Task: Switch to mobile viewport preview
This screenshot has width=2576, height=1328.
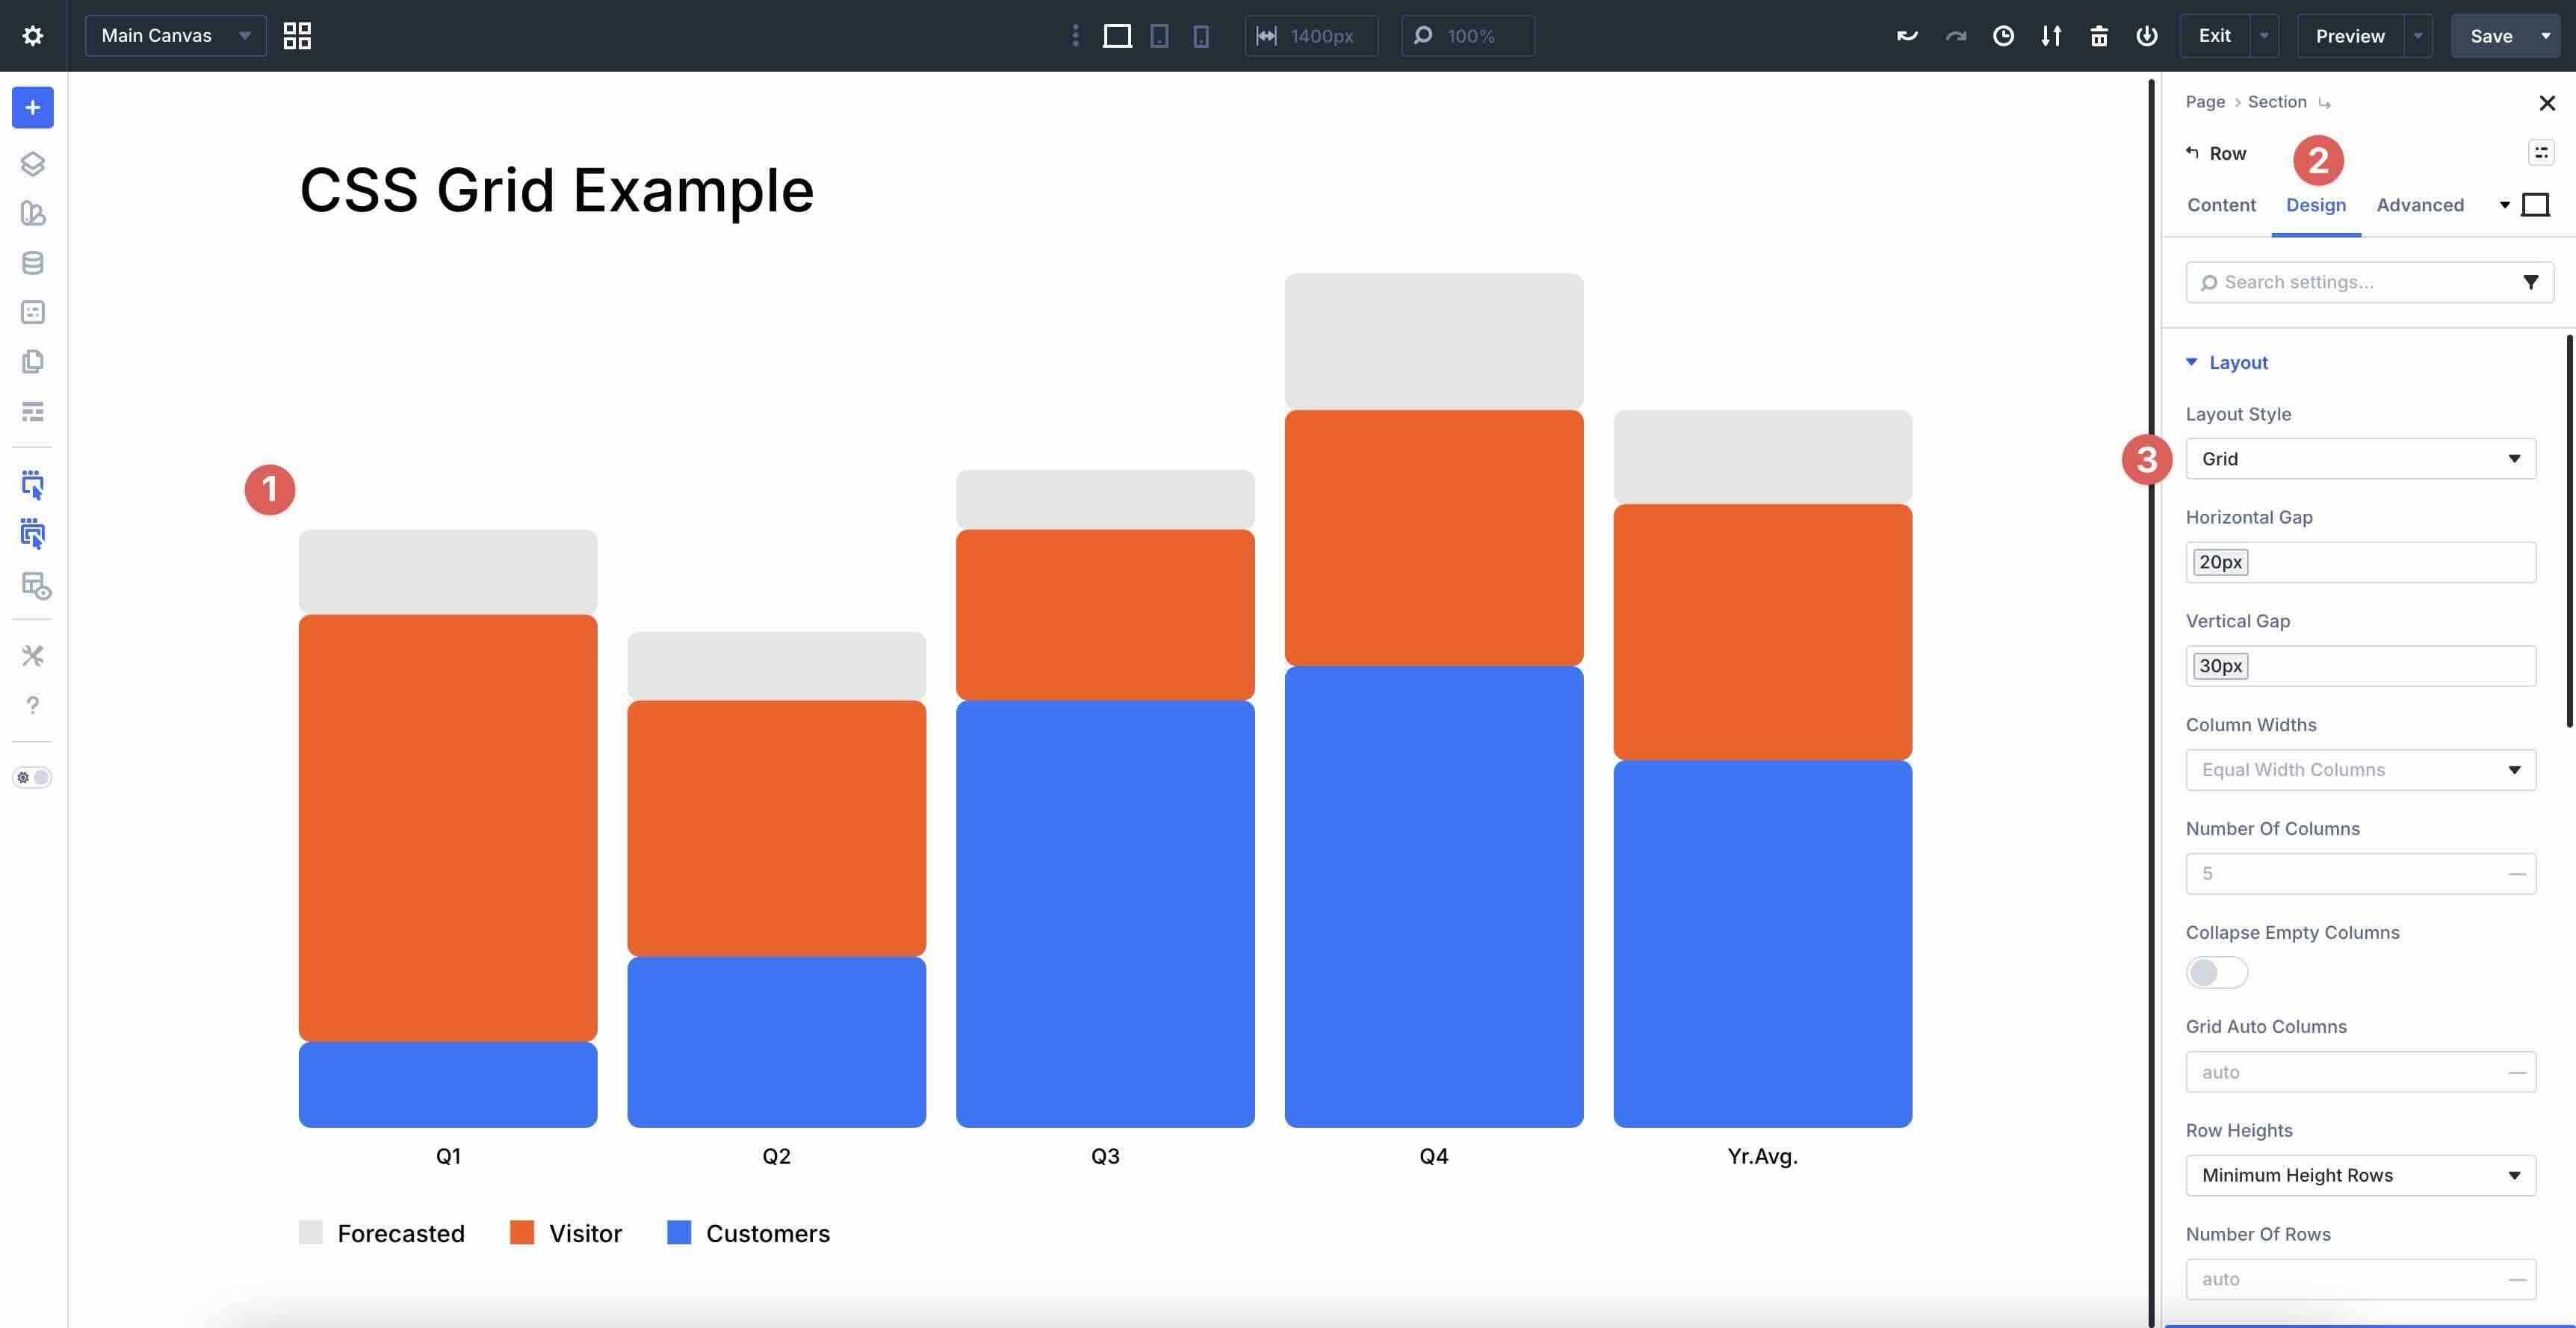Action: [x=1200, y=35]
